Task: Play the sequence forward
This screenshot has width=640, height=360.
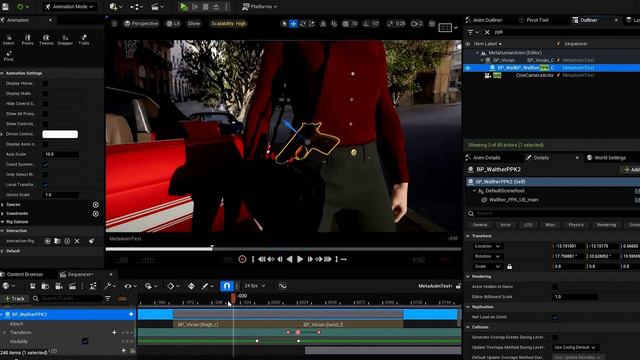Action: pyautogui.click(x=300, y=259)
